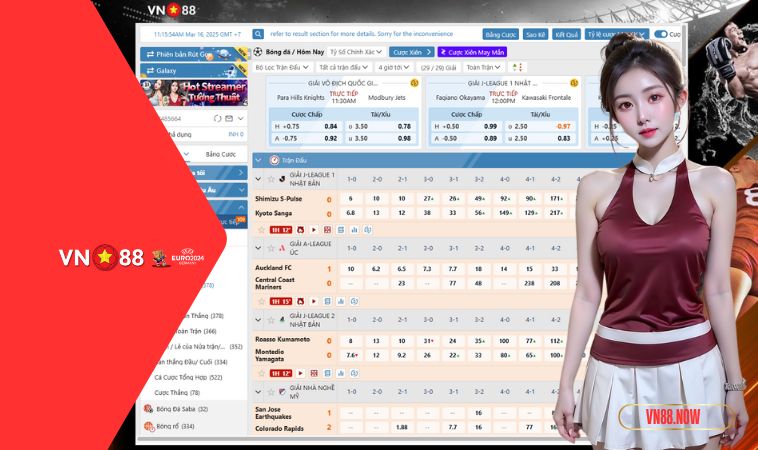
Task: Open the statistics bar-chart icon under Kyoto Sanga
Action: [354, 230]
